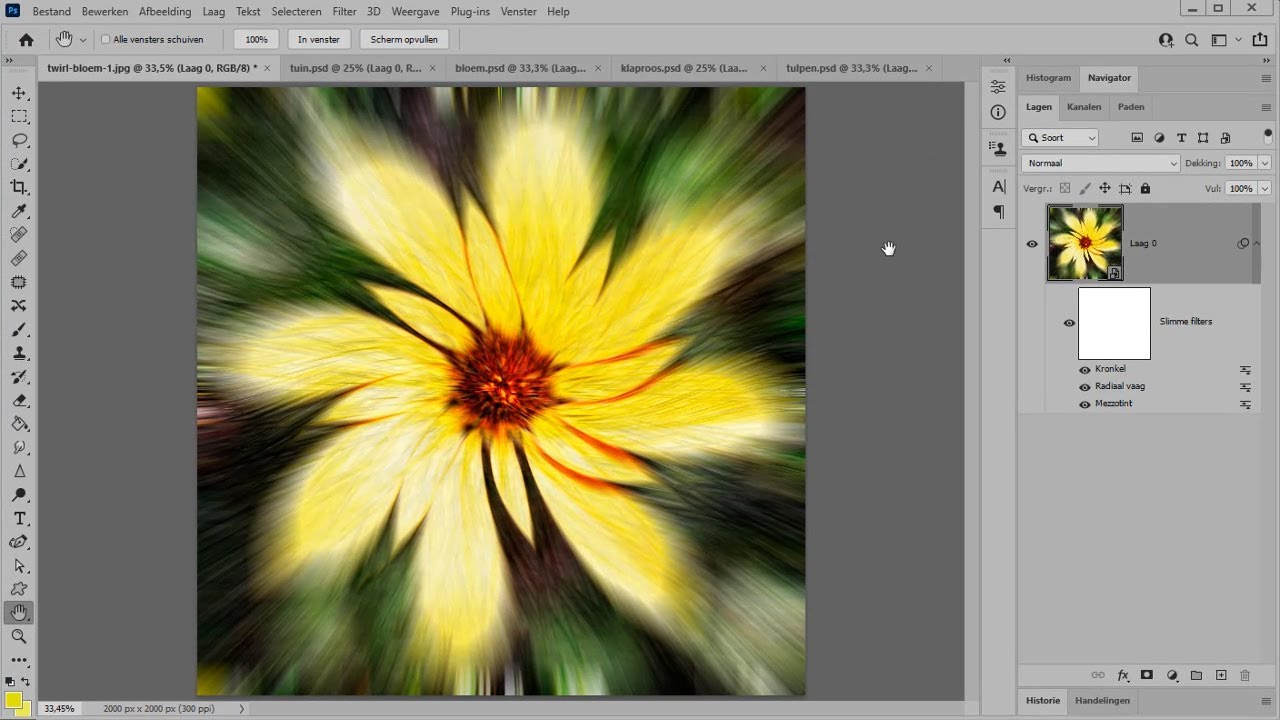Select the Crop tool
This screenshot has width=1280, height=720.
click(x=19, y=187)
